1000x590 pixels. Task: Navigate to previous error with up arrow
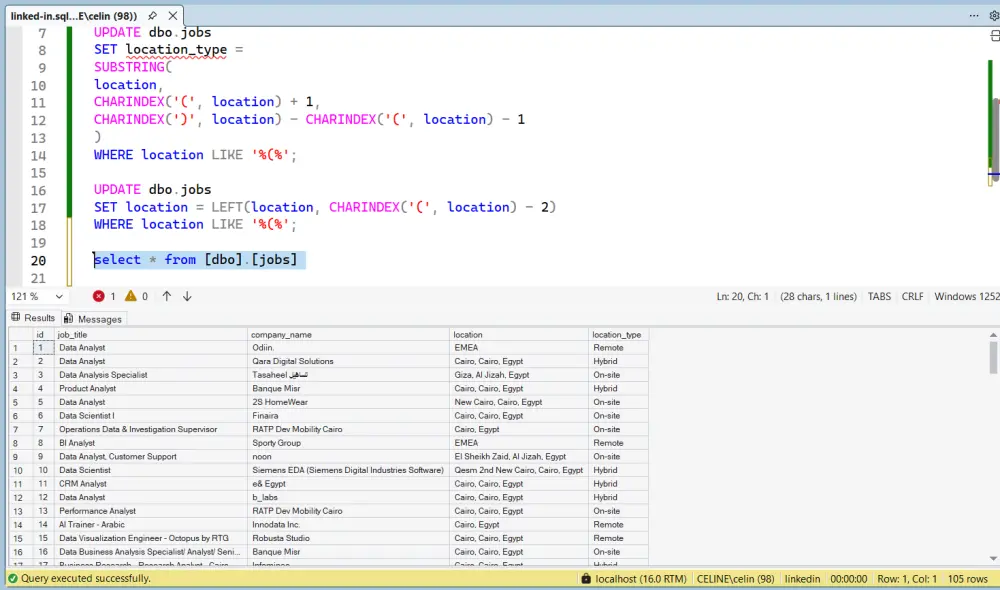pos(165,296)
